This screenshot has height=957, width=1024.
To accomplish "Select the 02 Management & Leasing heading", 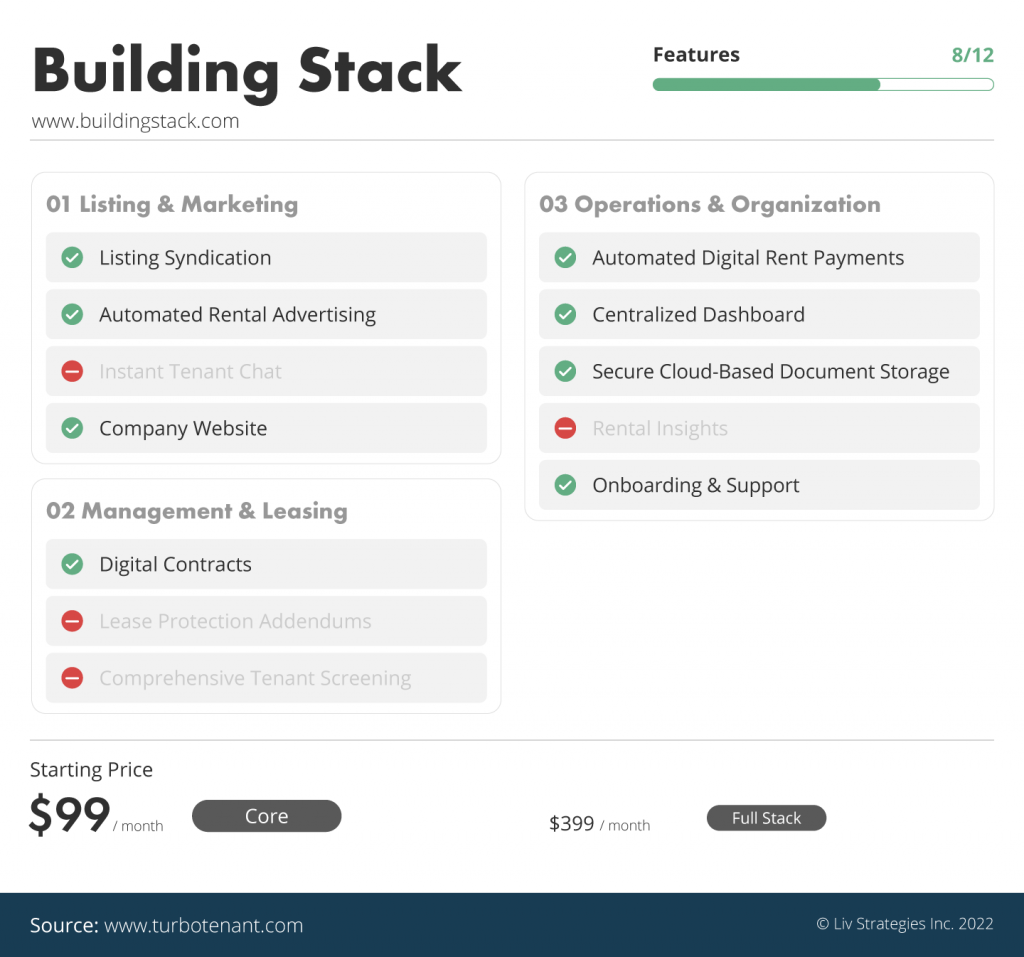I will (x=197, y=511).
